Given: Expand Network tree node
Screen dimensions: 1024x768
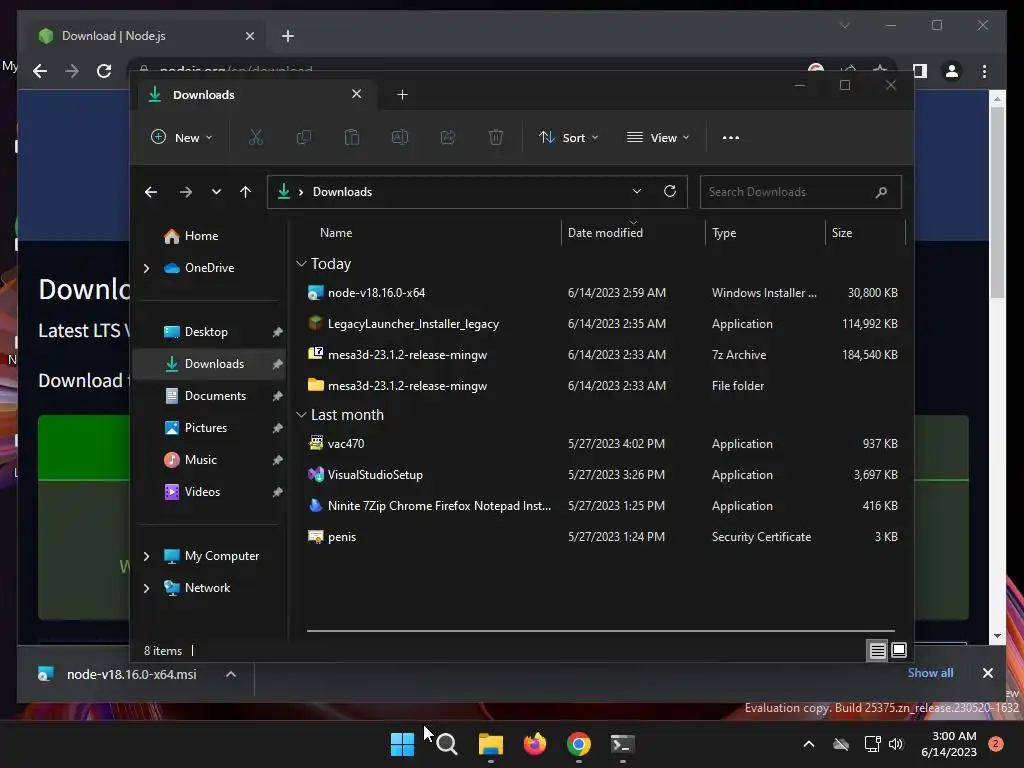Looking at the screenshot, I should point(146,588).
